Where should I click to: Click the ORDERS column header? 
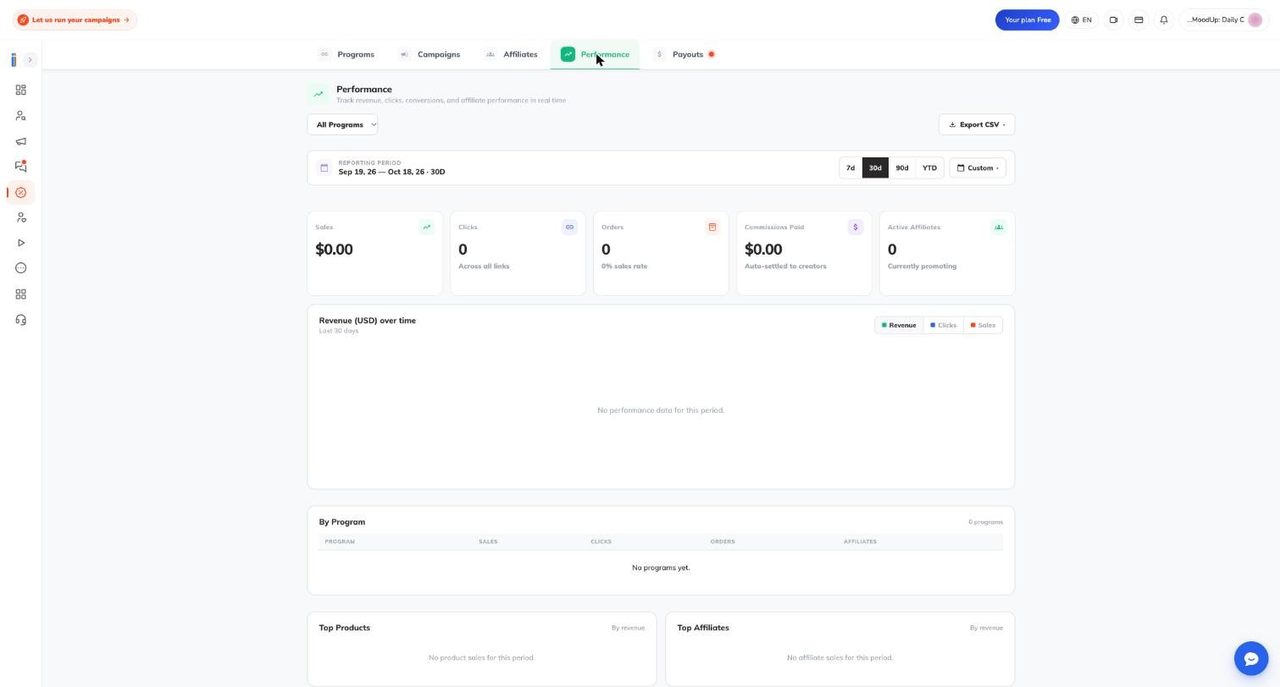click(723, 542)
